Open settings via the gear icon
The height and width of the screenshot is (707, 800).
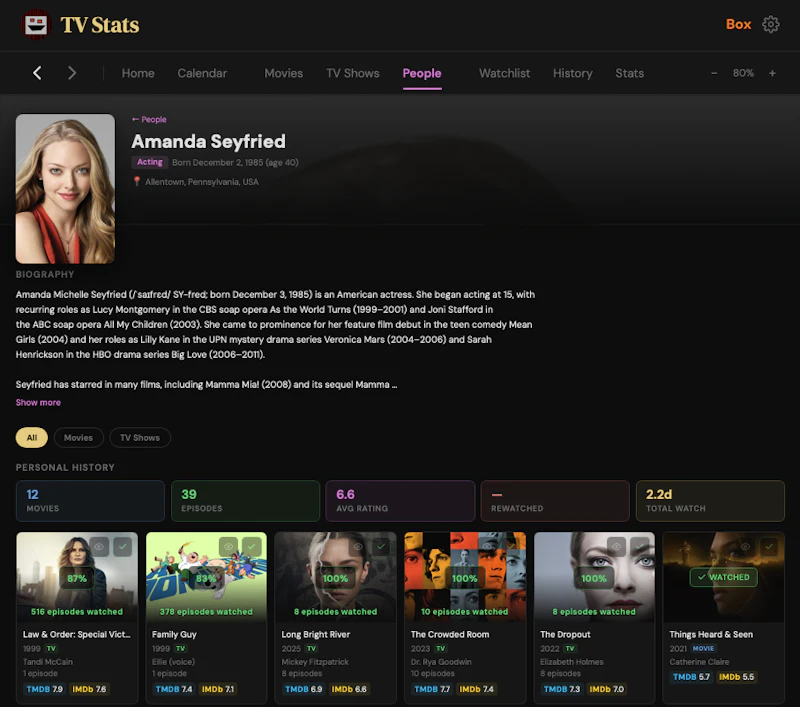click(x=770, y=24)
